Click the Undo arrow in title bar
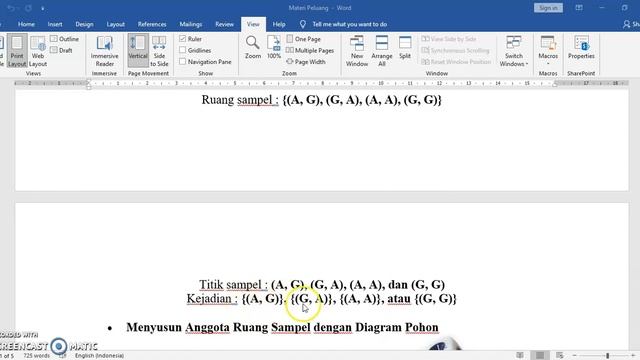The width and height of the screenshot is (640, 360). pyautogui.click(x=11, y=8)
